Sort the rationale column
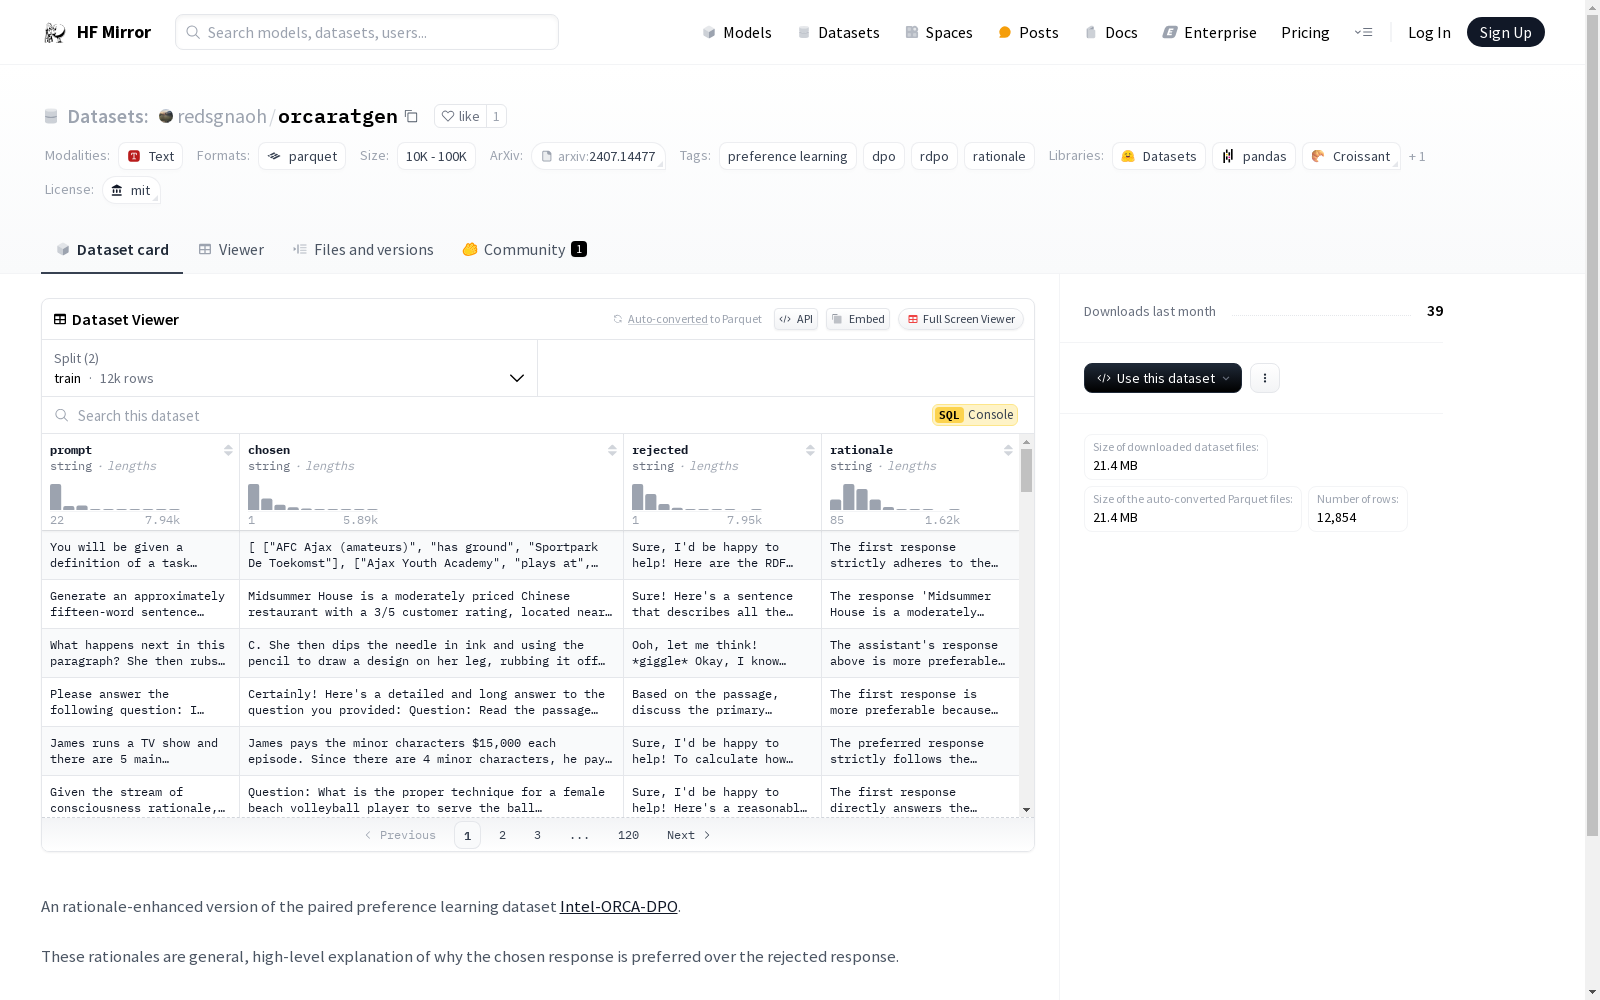 (1008, 451)
